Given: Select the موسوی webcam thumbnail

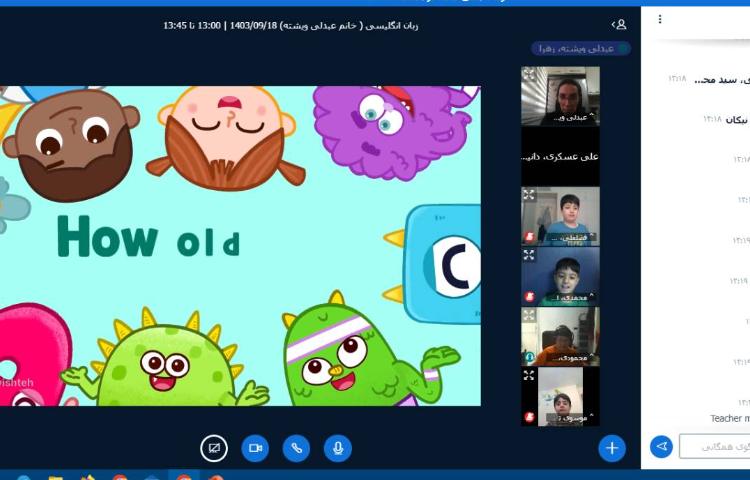Looking at the screenshot, I should tap(560, 397).
